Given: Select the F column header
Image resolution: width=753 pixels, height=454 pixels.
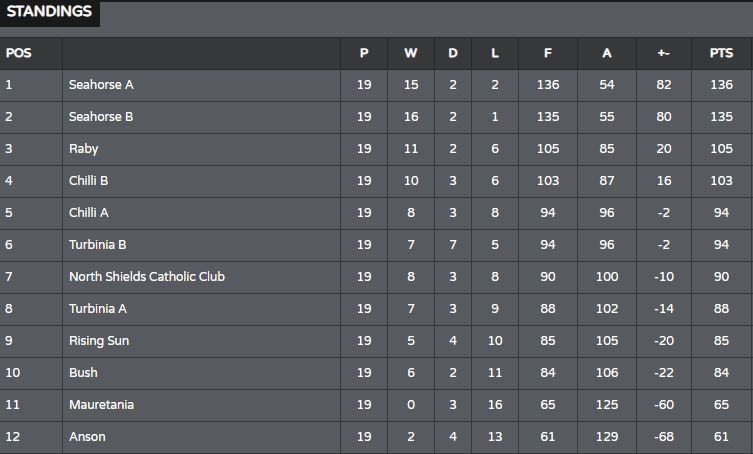Looking at the screenshot, I should pyautogui.click(x=548, y=53).
